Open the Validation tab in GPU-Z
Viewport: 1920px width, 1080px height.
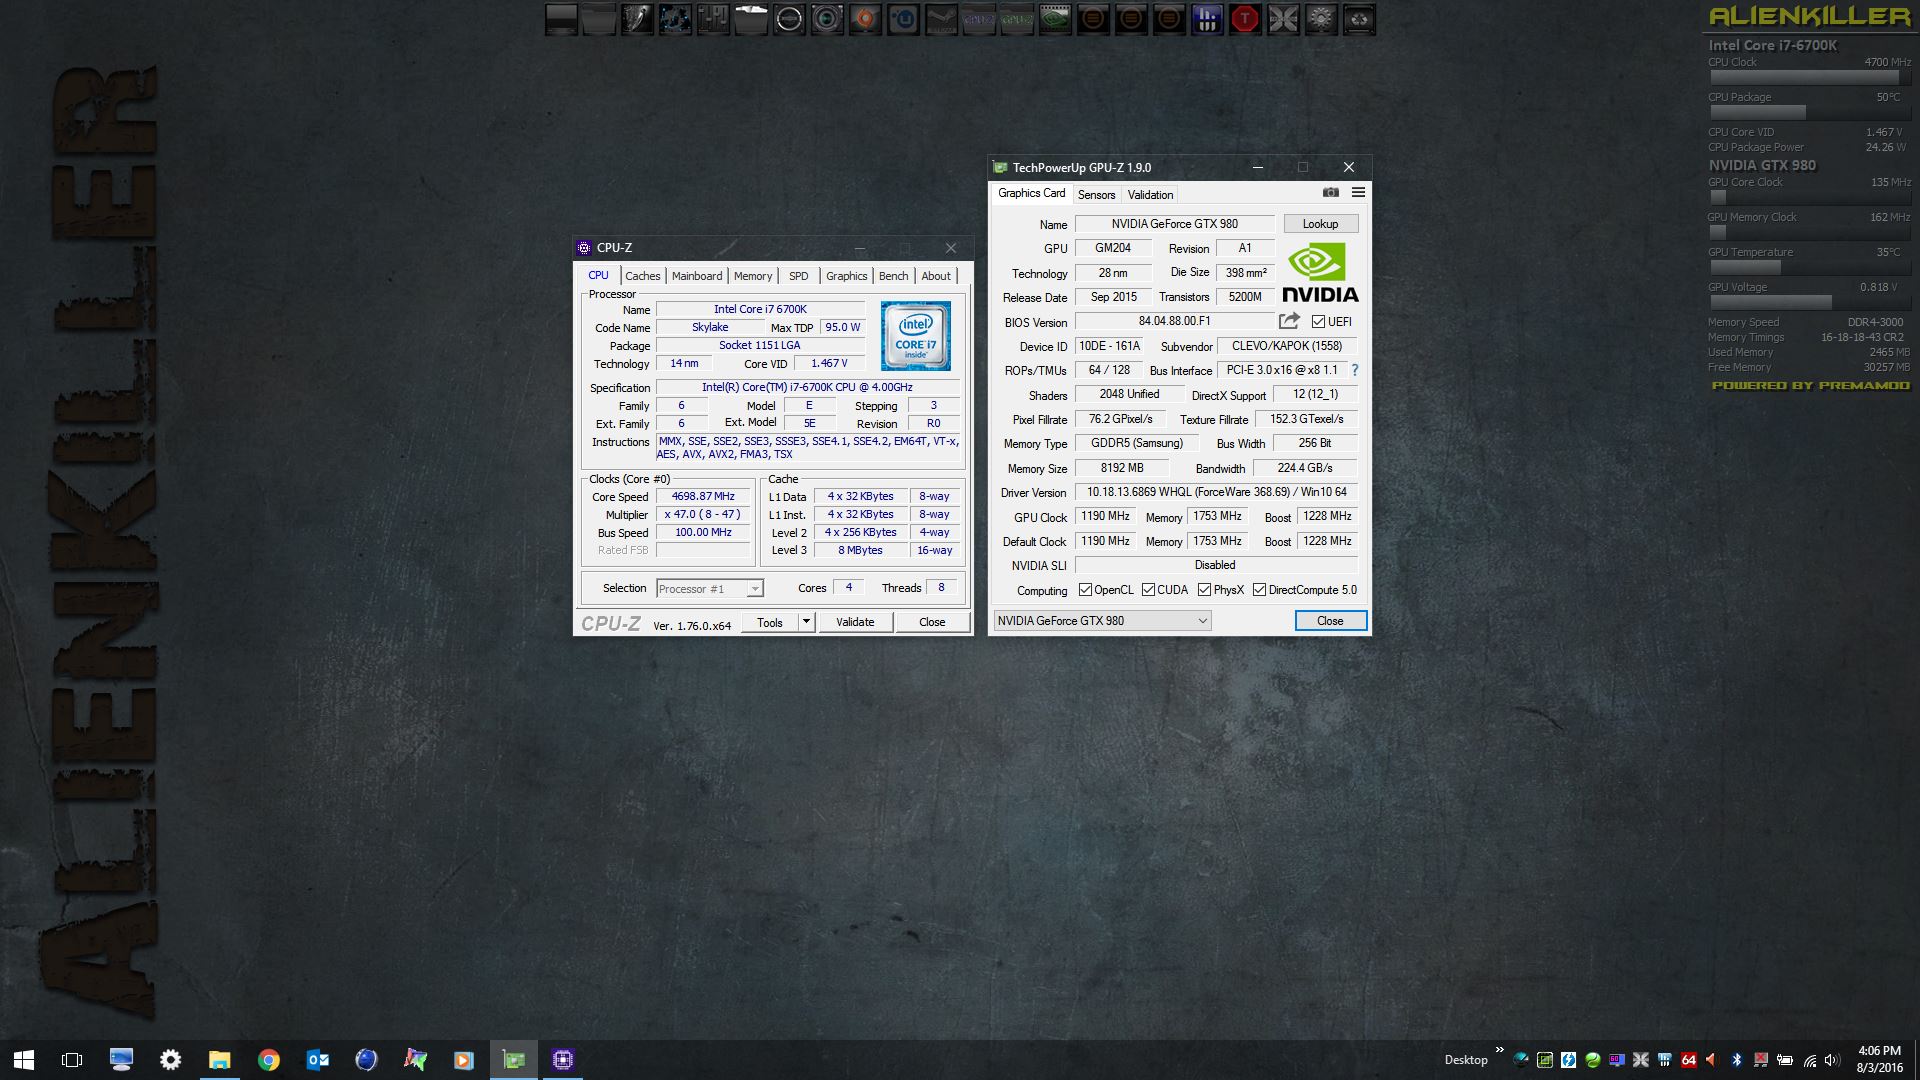click(x=1150, y=195)
